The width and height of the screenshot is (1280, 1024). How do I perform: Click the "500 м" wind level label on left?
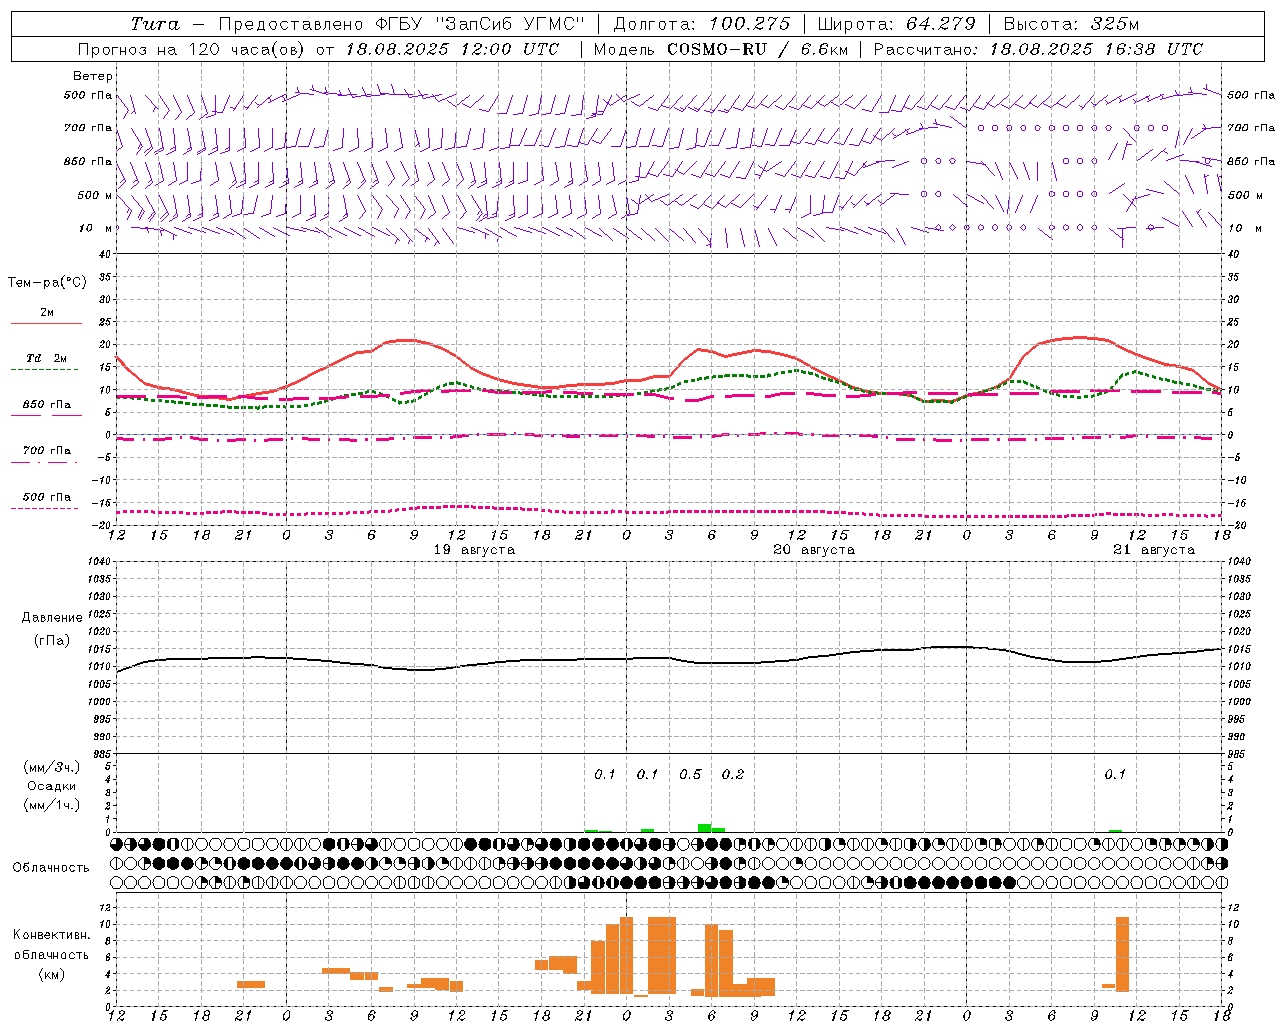(x=95, y=195)
